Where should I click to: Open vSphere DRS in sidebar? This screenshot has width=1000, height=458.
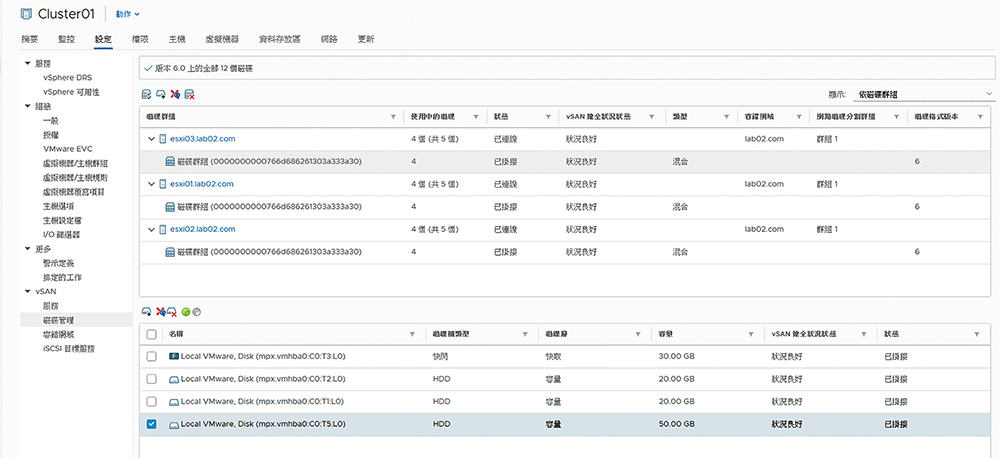coord(68,77)
